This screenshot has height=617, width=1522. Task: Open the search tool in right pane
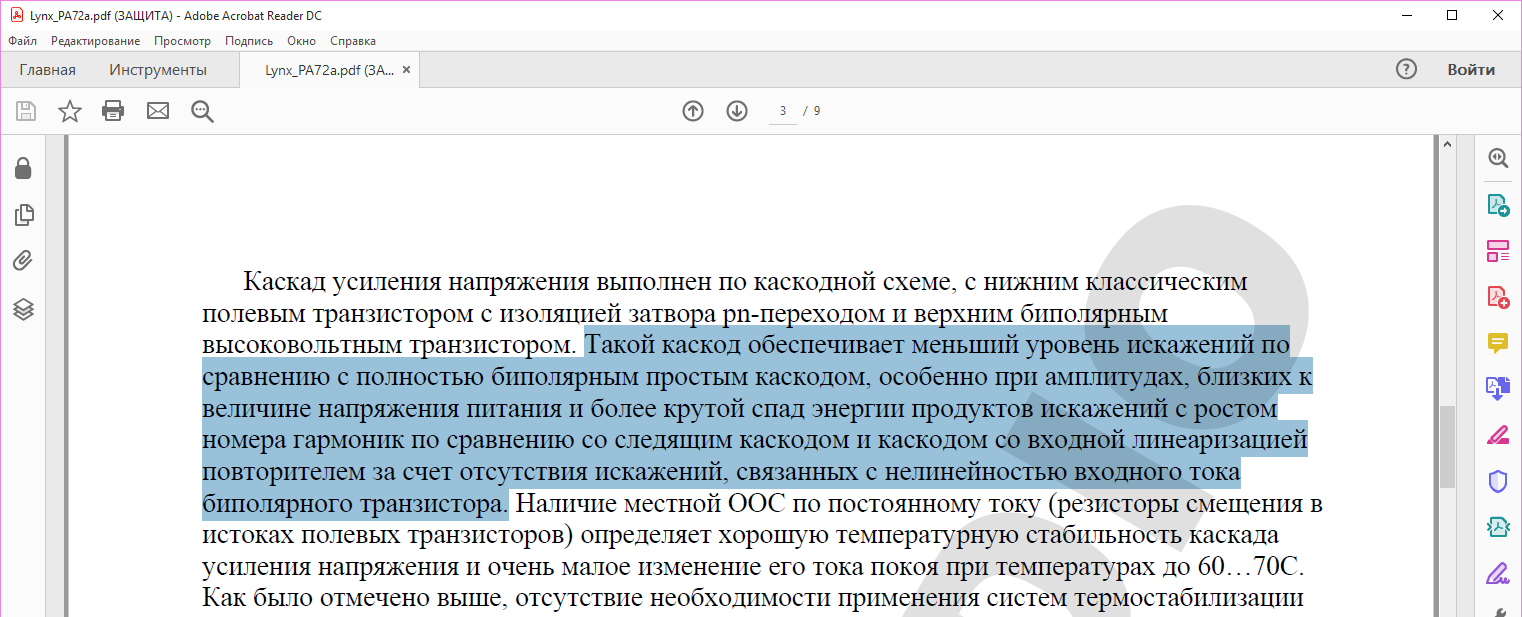coord(1497,158)
